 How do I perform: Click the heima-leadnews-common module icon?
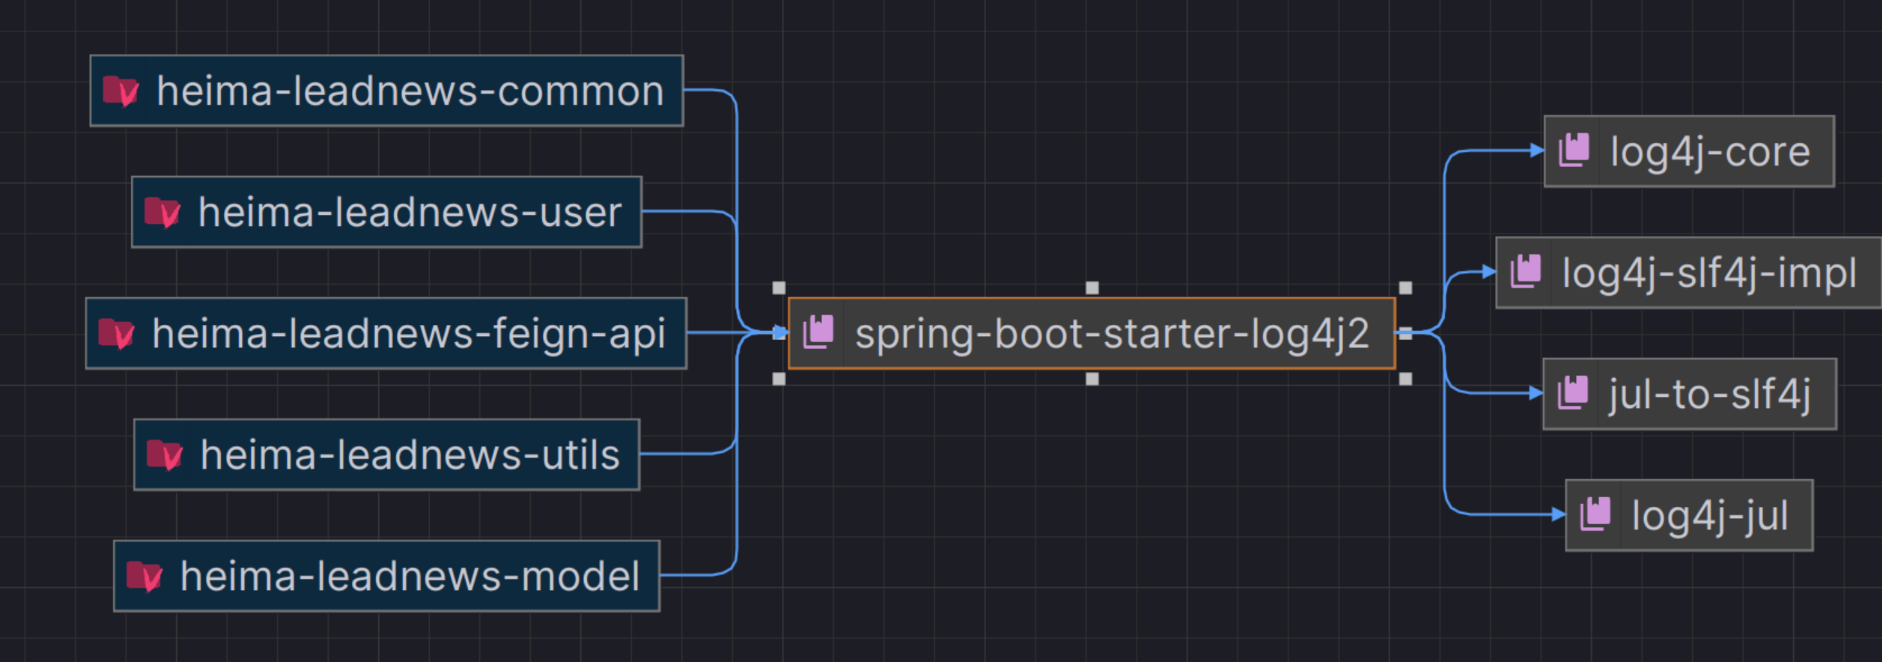click(121, 91)
